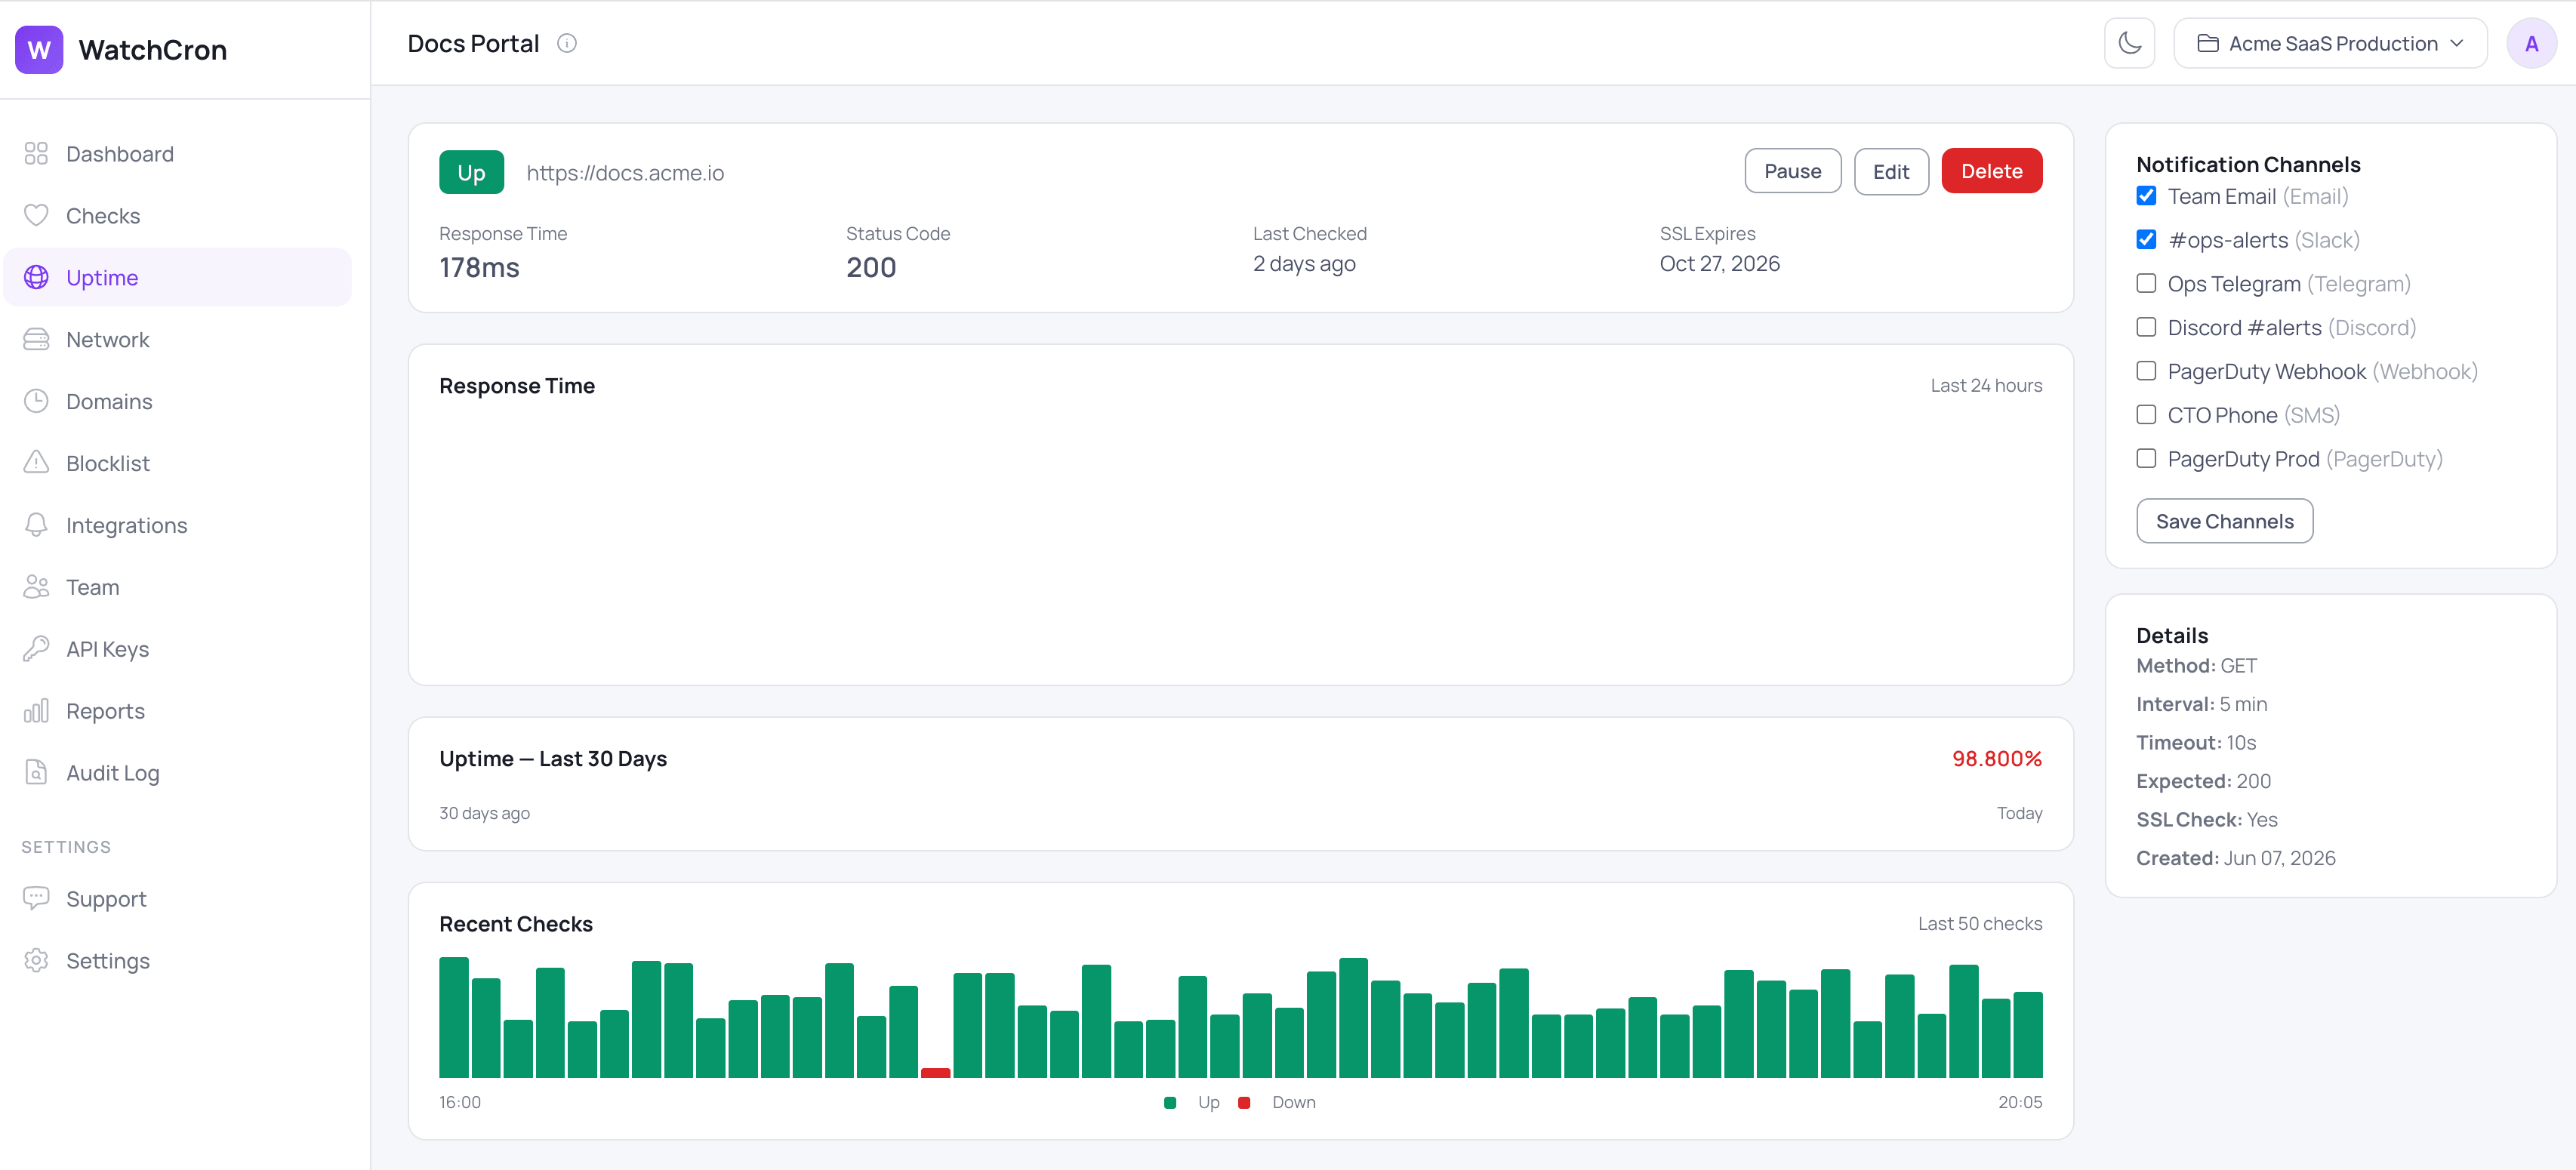Click the Audit Log document icon
This screenshot has height=1170, width=2576.
point(36,772)
